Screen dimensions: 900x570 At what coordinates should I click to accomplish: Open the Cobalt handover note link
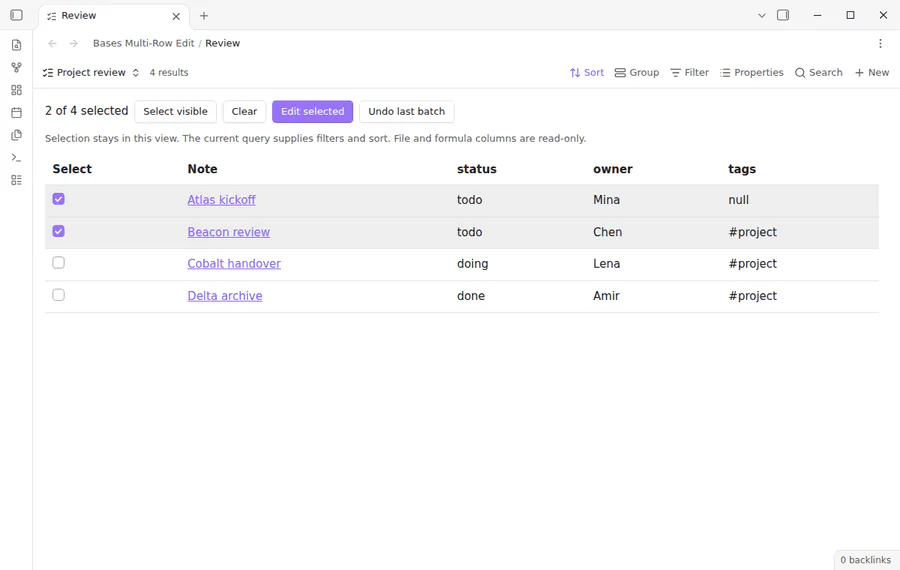[234, 263]
